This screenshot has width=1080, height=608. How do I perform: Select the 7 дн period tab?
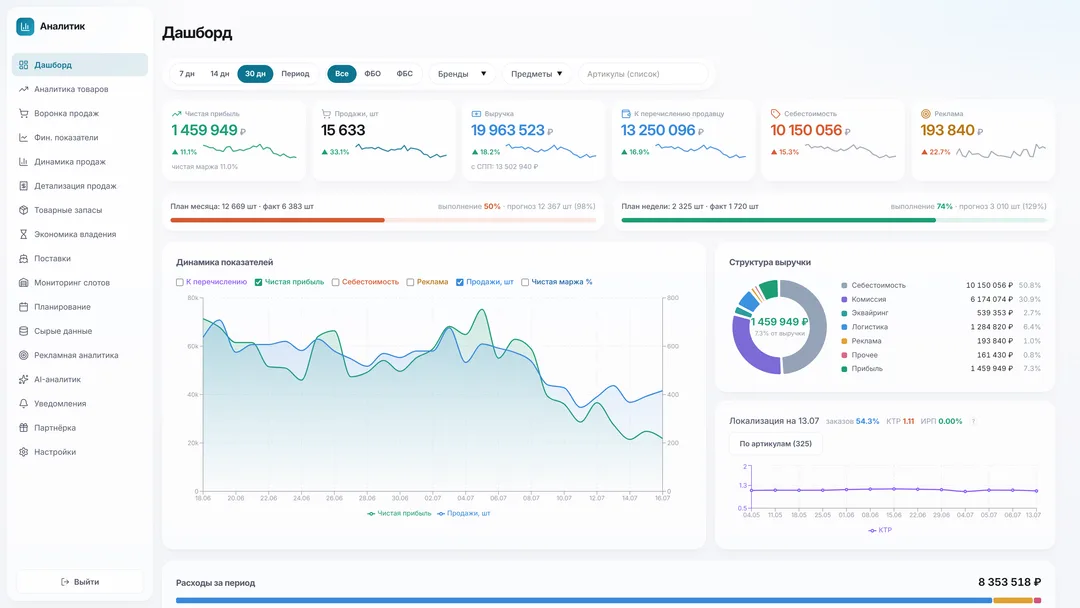[187, 74]
